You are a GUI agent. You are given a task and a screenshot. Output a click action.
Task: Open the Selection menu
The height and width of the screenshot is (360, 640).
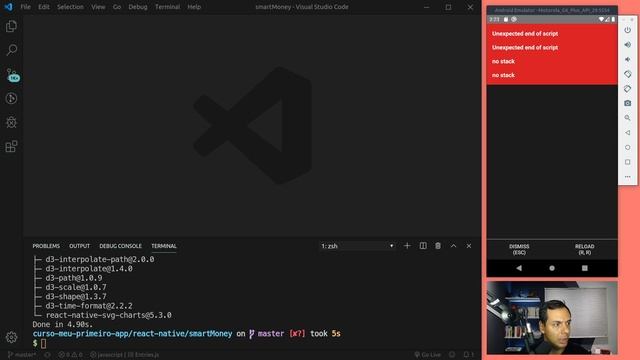click(70, 7)
